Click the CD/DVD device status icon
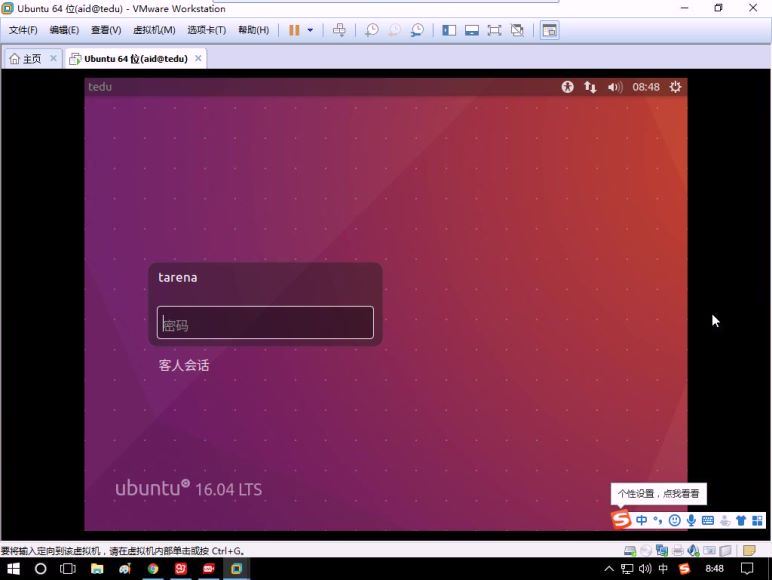 pos(646,550)
